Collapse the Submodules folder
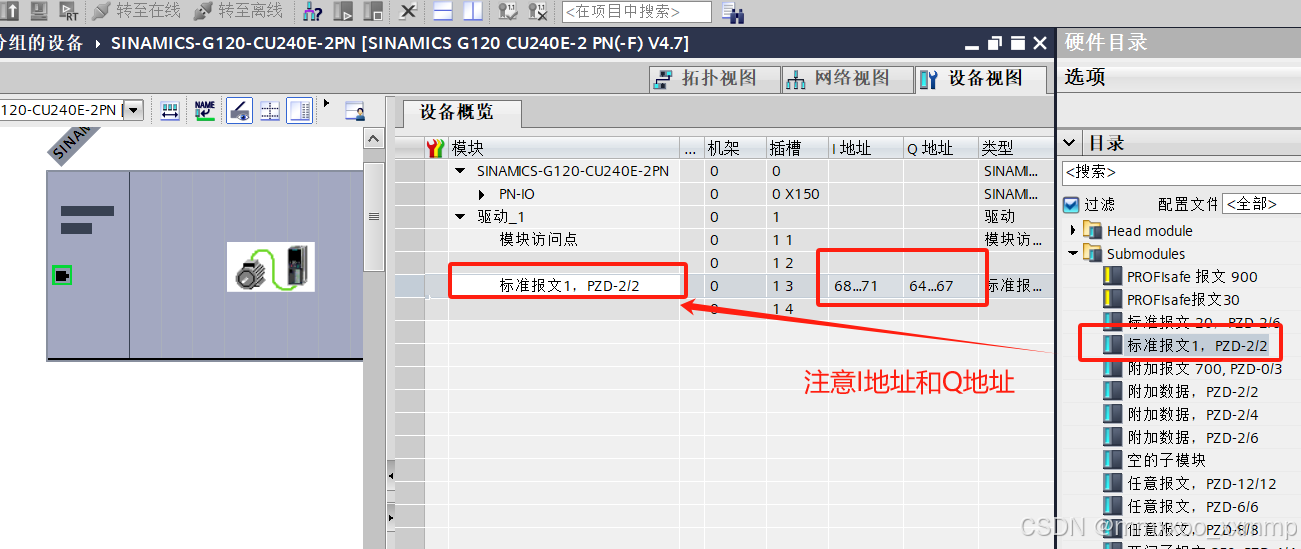The width and height of the screenshot is (1301, 549). point(1074,253)
